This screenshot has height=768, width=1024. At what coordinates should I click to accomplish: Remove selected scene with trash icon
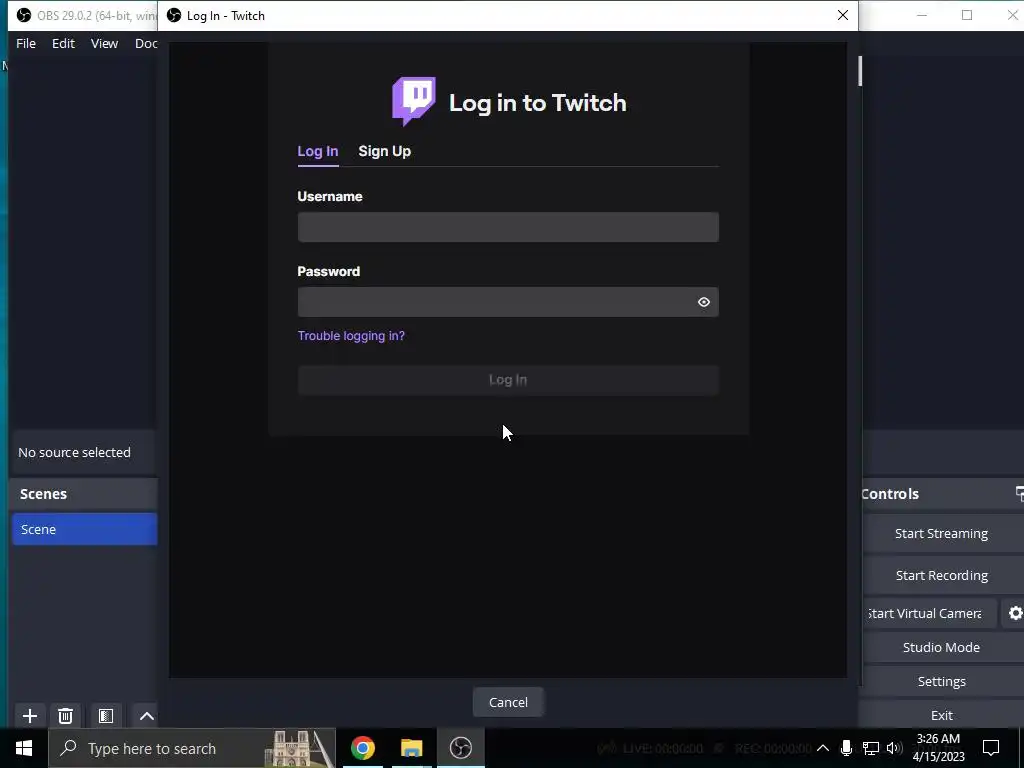point(65,716)
